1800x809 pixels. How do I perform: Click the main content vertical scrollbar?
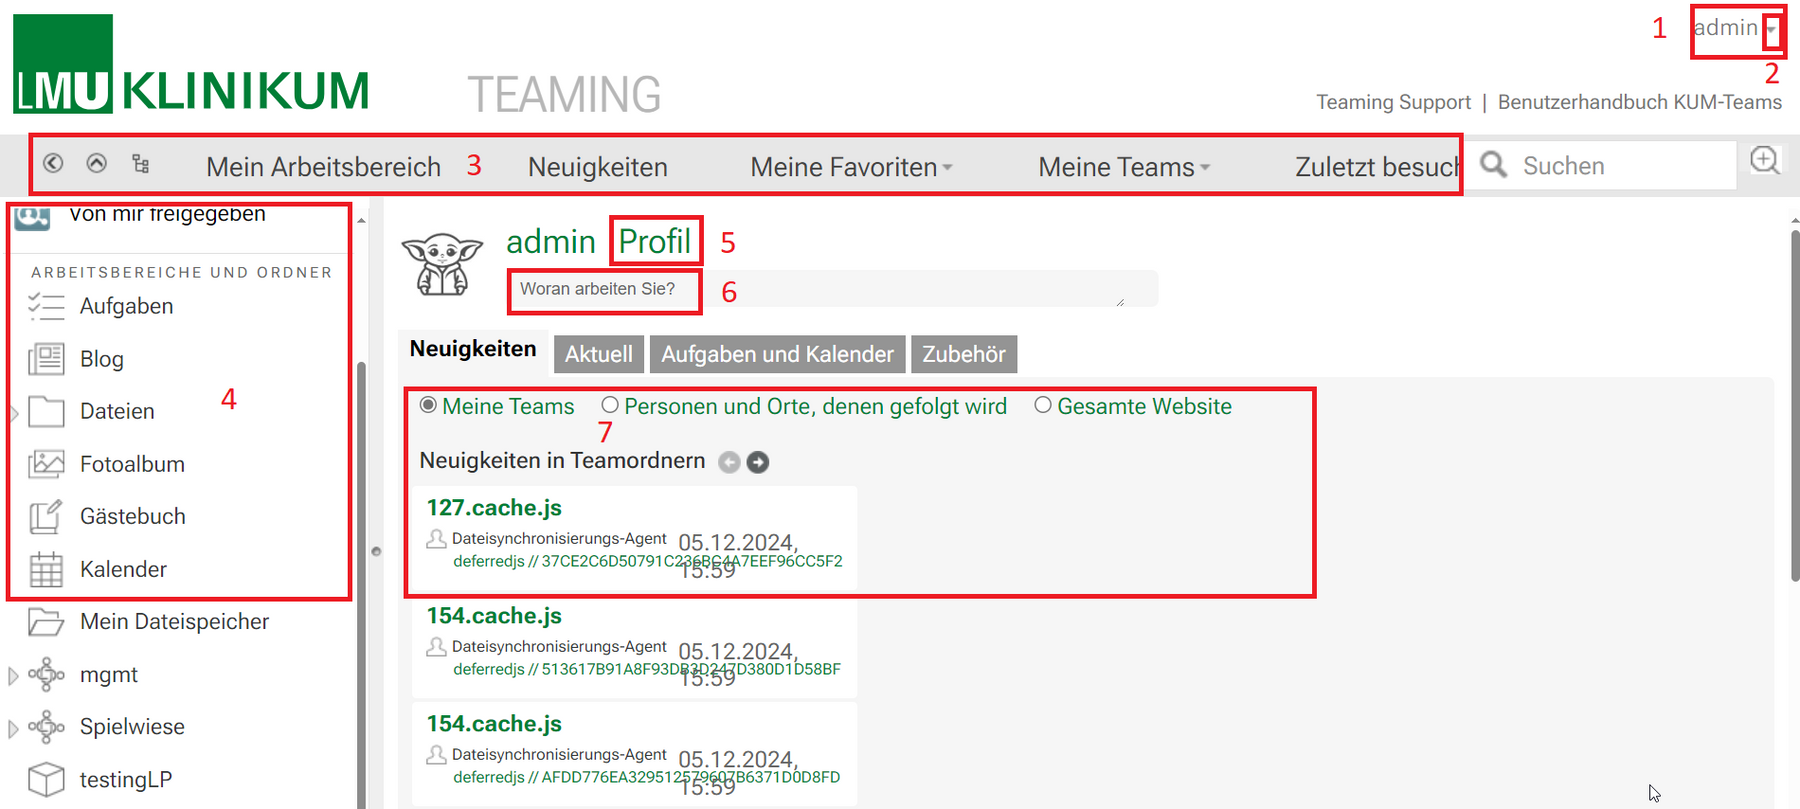[1795, 405]
